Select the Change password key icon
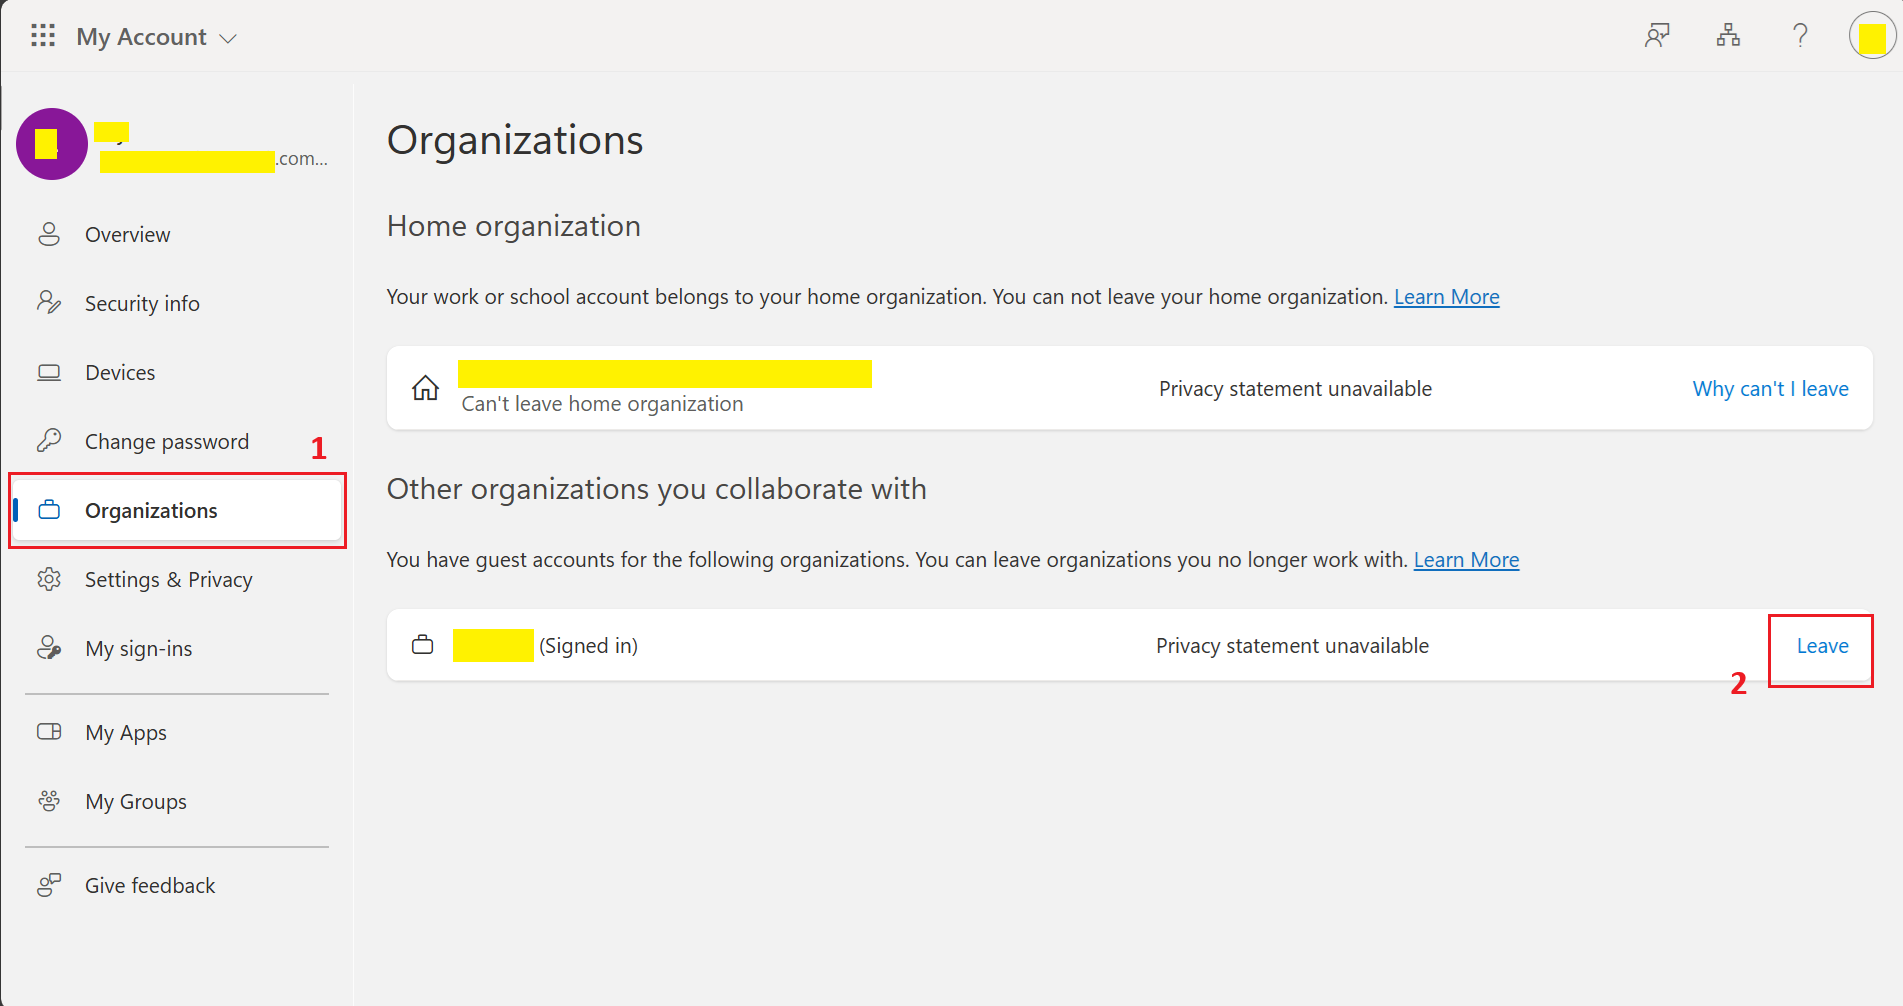1903x1006 pixels. [48, 440]
